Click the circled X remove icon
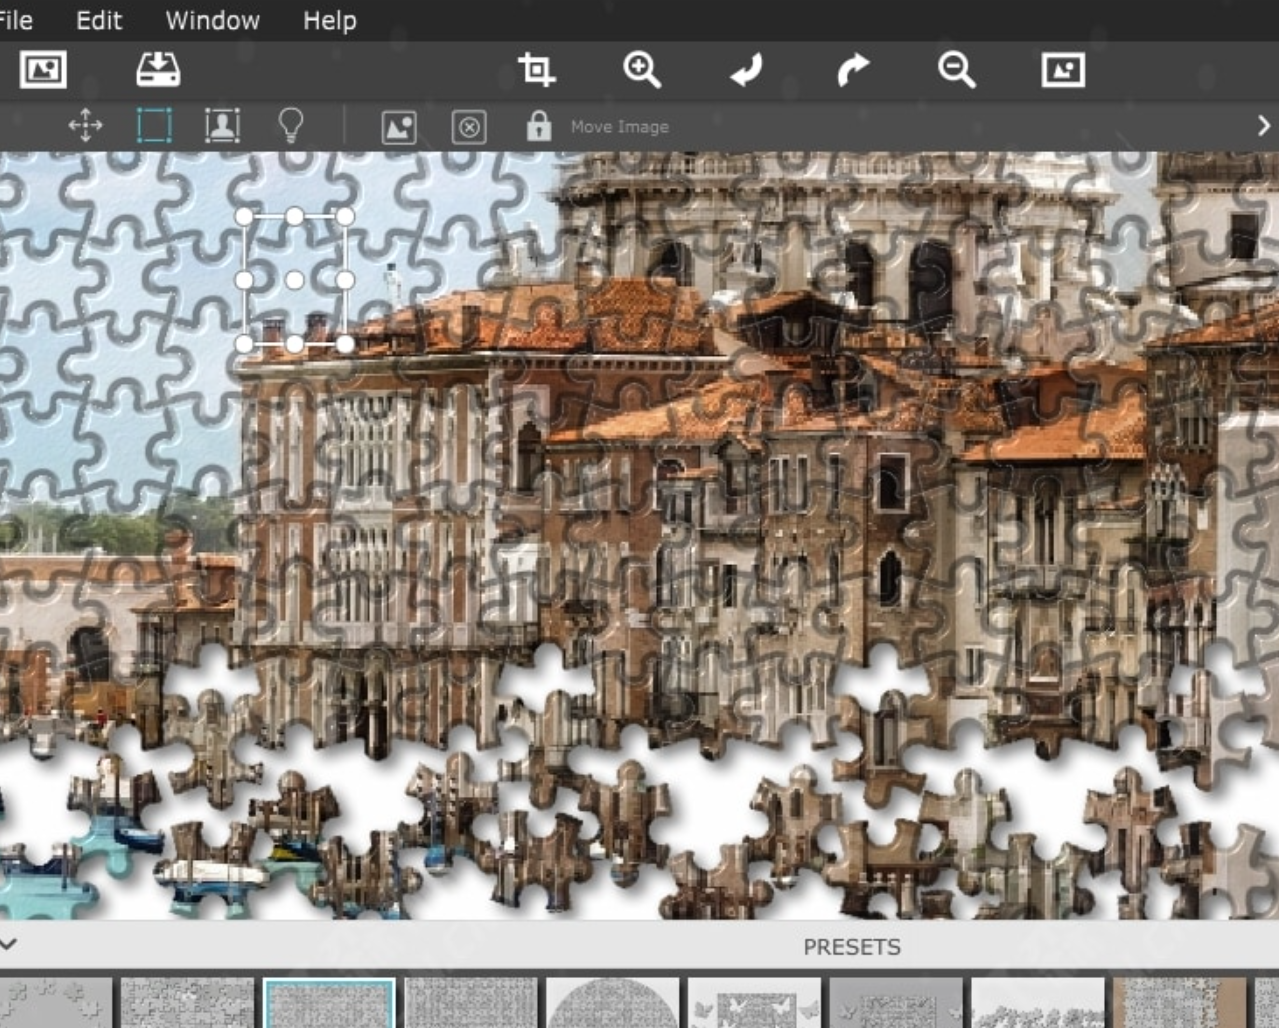Viewport: 1279px width, 1028px height. pyautogui.click(x=469, y=128)
